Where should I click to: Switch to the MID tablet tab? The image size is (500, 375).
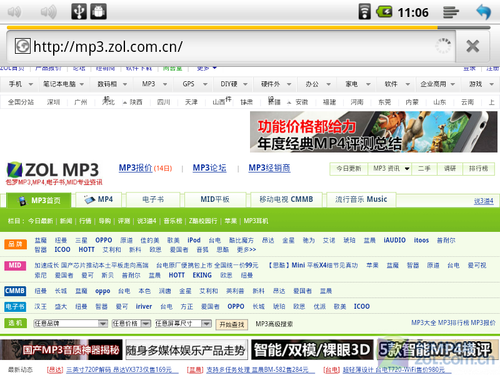(x=215, y=200)
